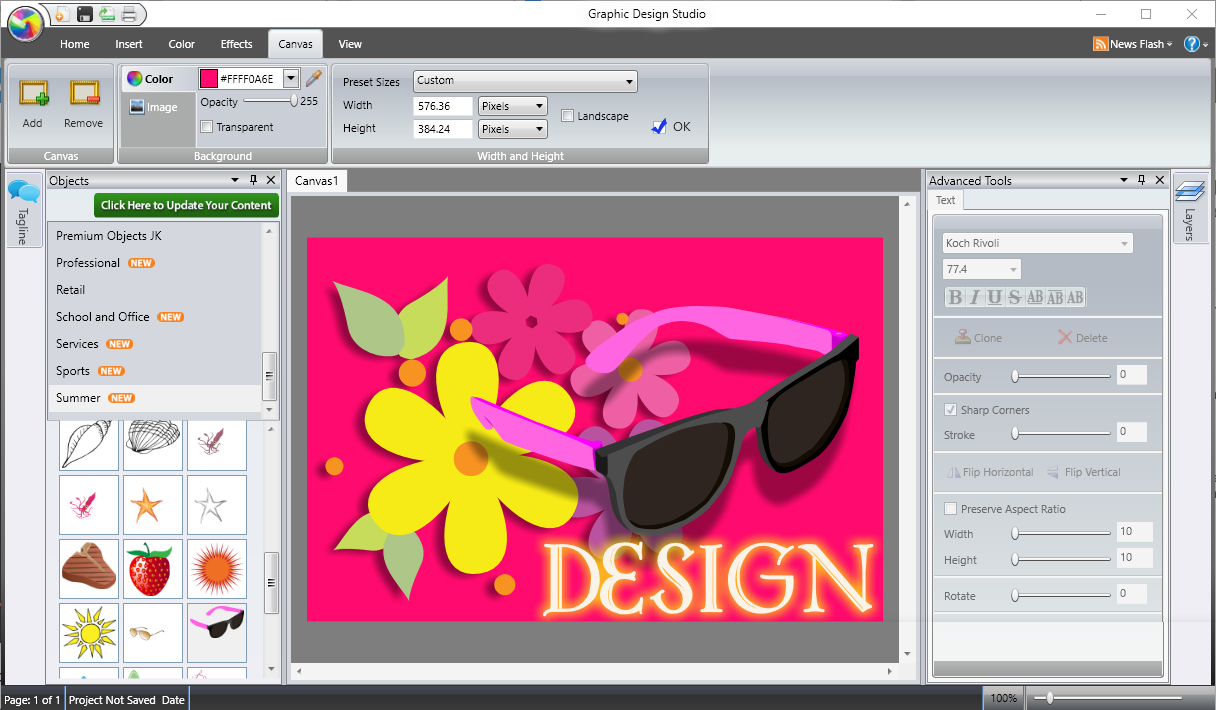The width and height of the screenshot is (1216, 710).
Task: Toggle italic text formatting
Action: pyautogui.click(x=975, y=297)
